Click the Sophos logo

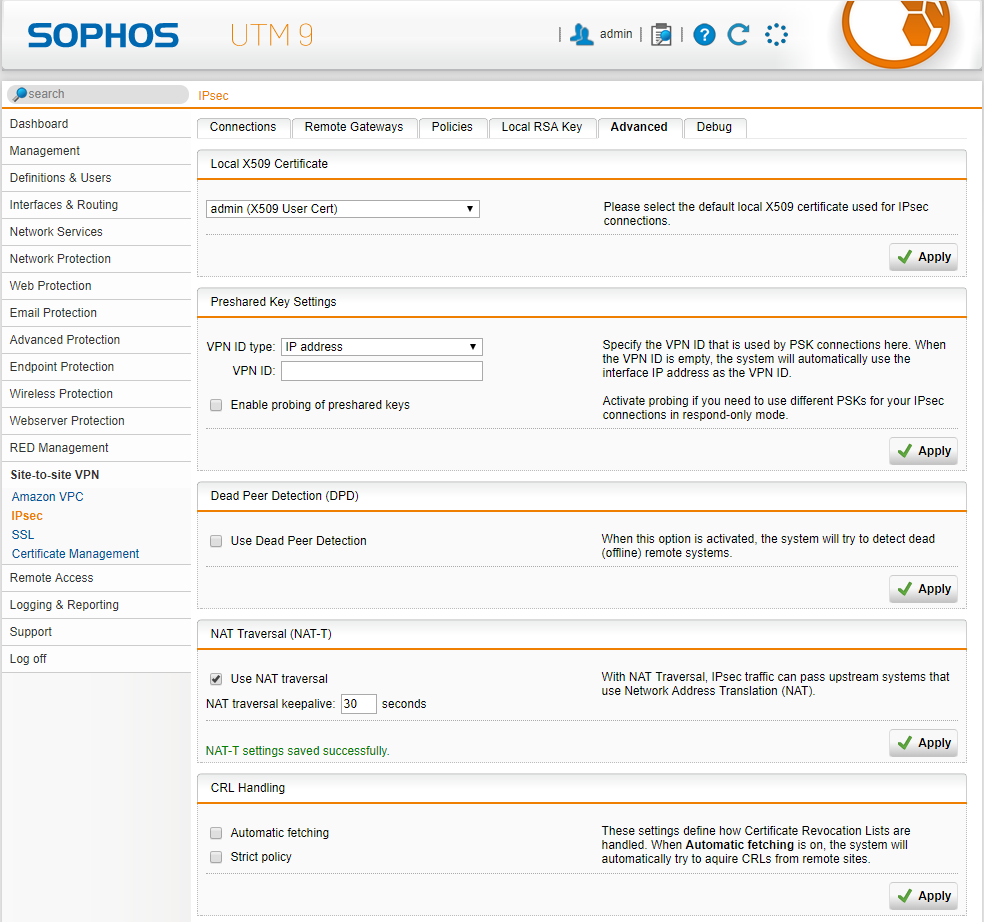coord(103,35)
